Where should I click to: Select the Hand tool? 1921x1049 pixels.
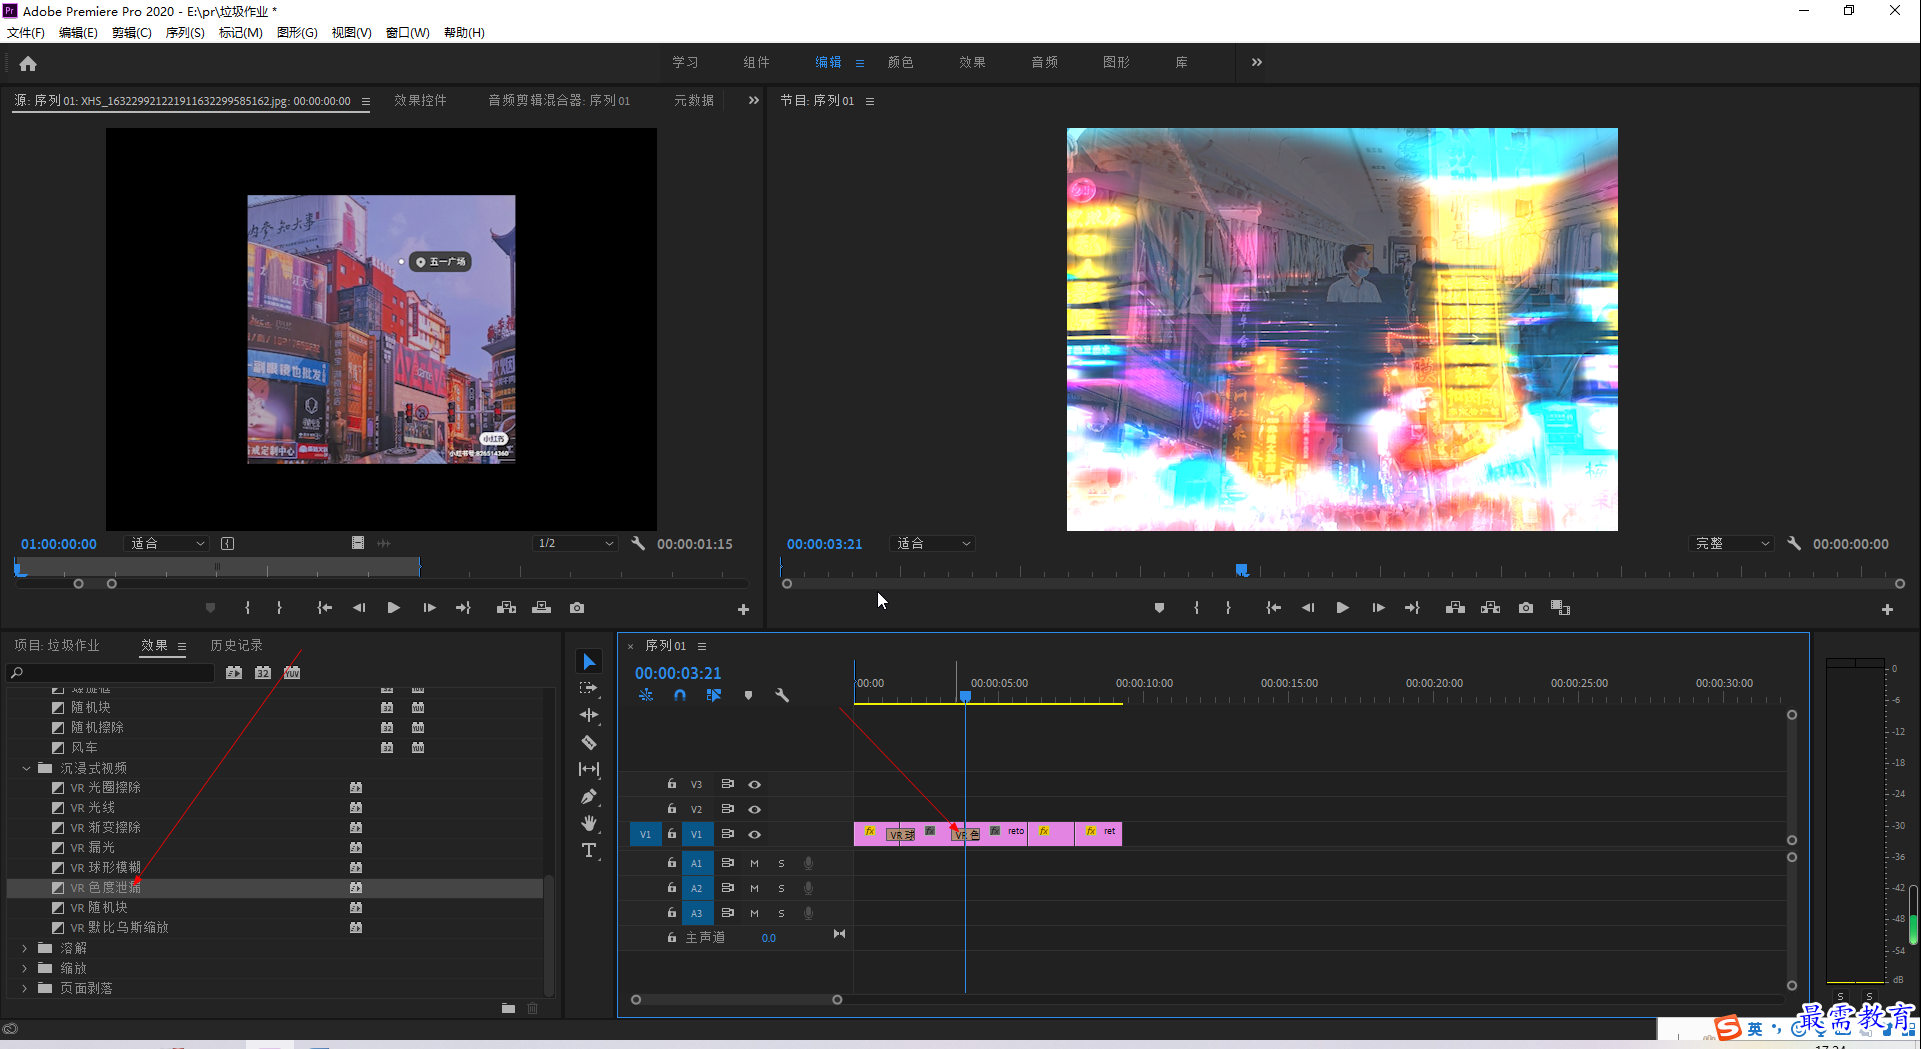tap(589, 823)
